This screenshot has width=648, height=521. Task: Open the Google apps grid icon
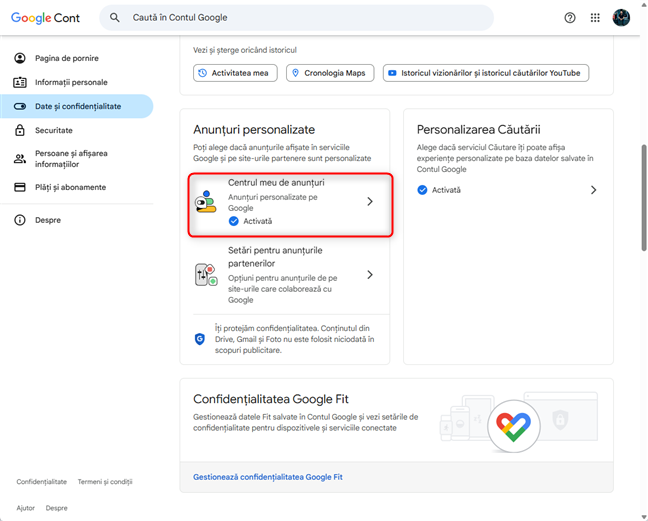[596, 17]
